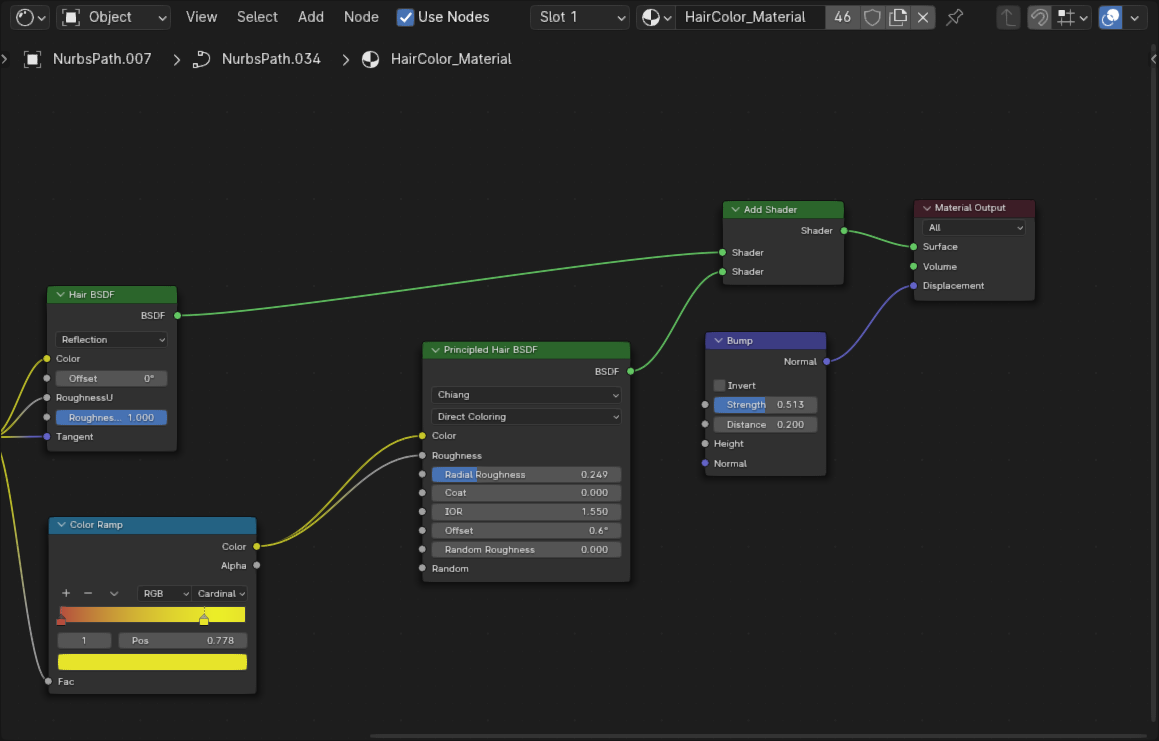
Task: Add a color stop with the plus icon
Action: pos(66,593)
